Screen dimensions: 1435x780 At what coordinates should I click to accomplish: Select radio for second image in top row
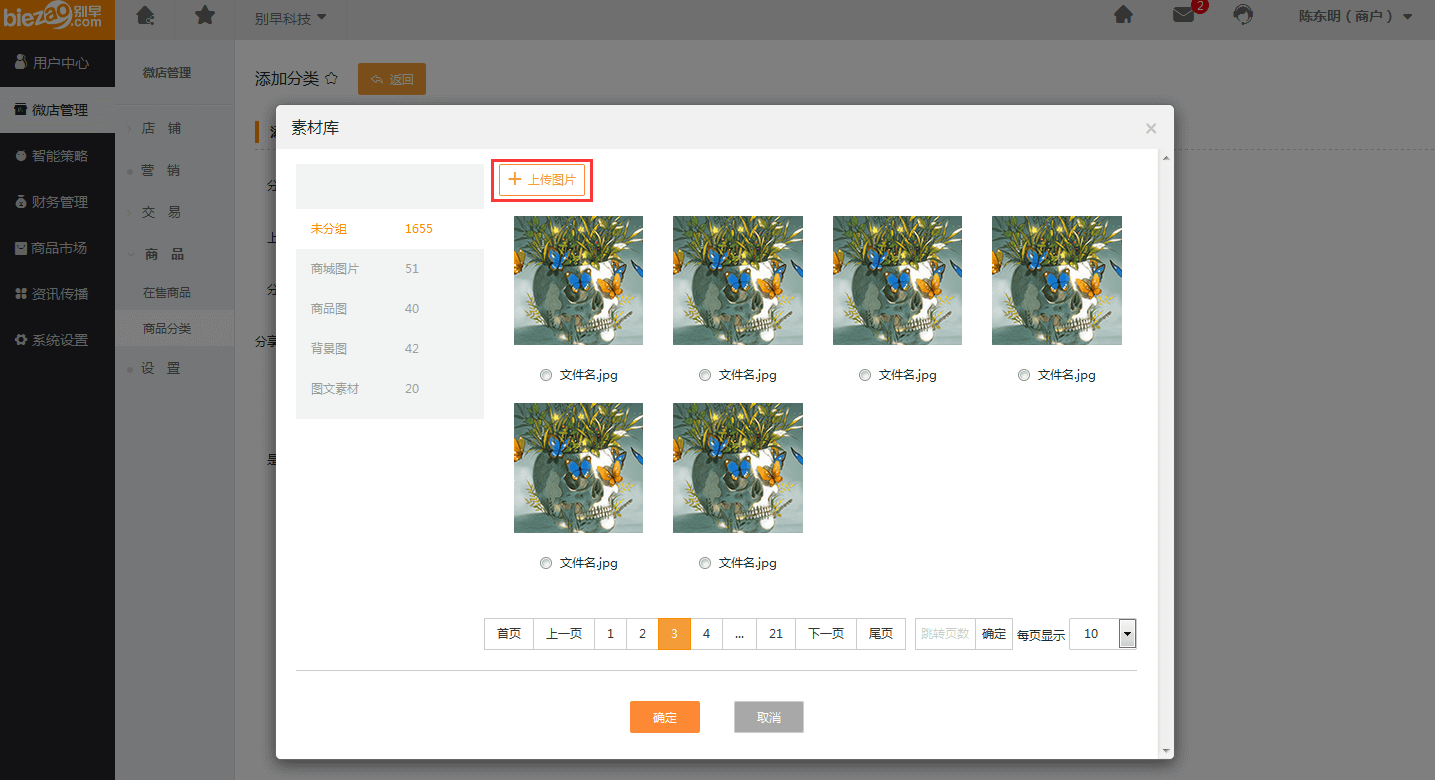point(705,376)
